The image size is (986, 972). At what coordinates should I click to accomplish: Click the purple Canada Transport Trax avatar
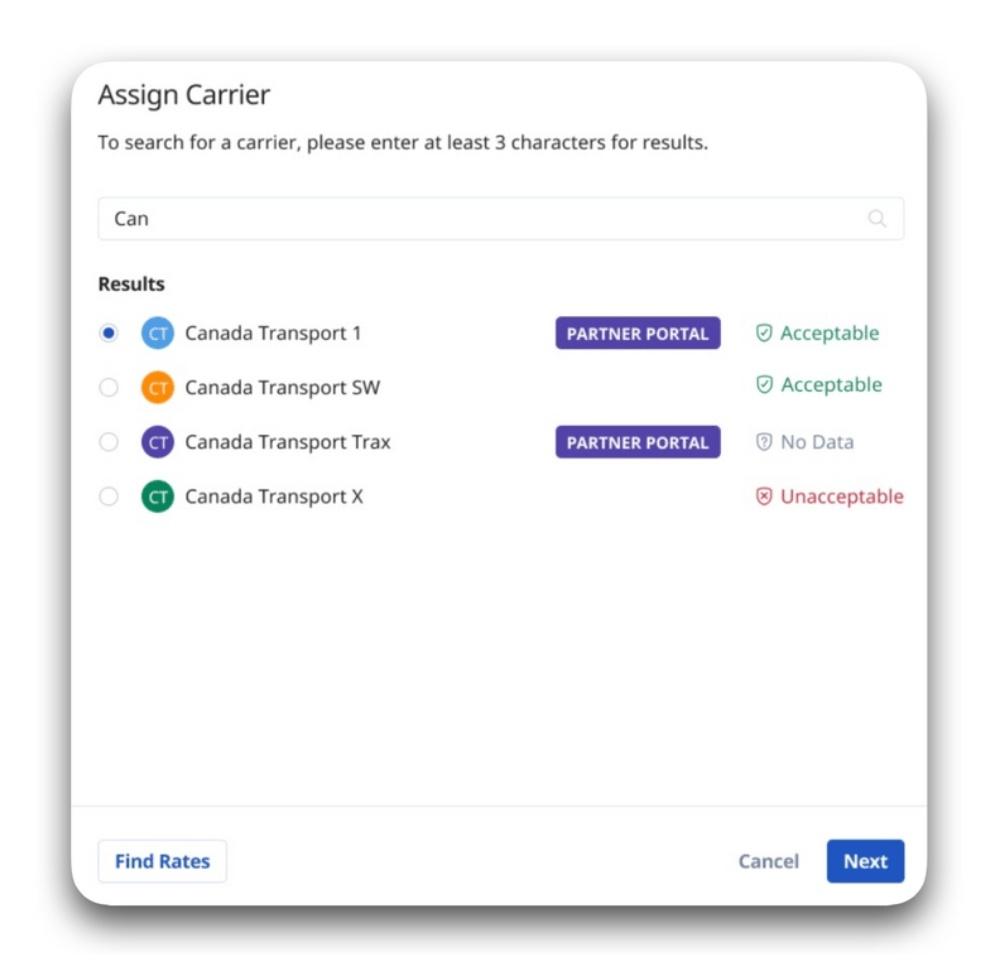pyautogui.click(x=158, y=442)
